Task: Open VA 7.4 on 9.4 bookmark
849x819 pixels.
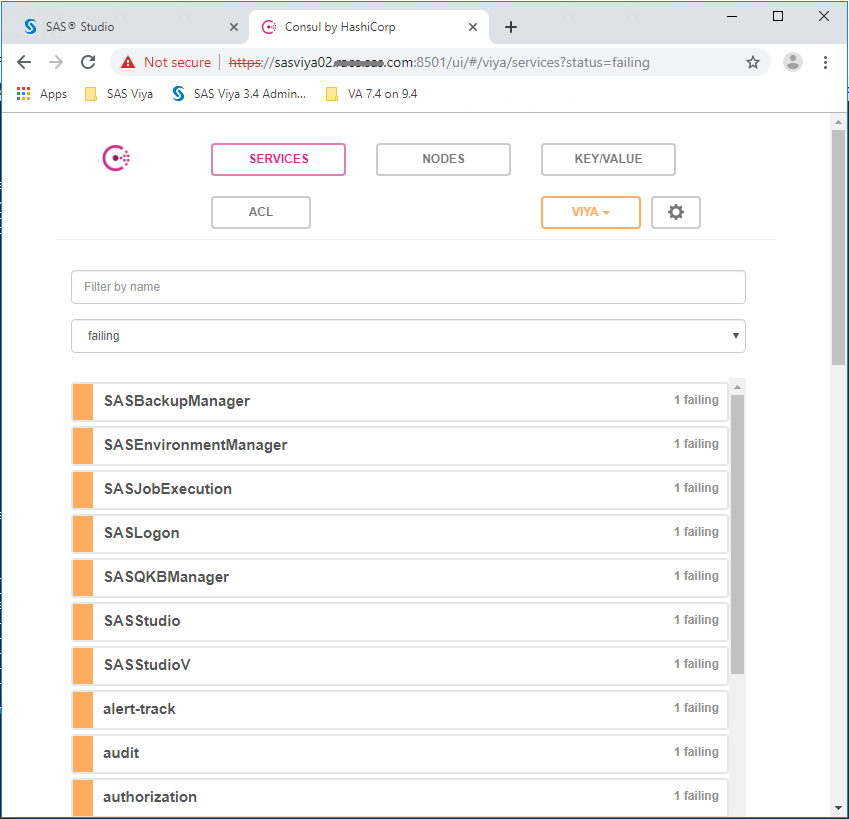Action: click(x=371, y=94)
